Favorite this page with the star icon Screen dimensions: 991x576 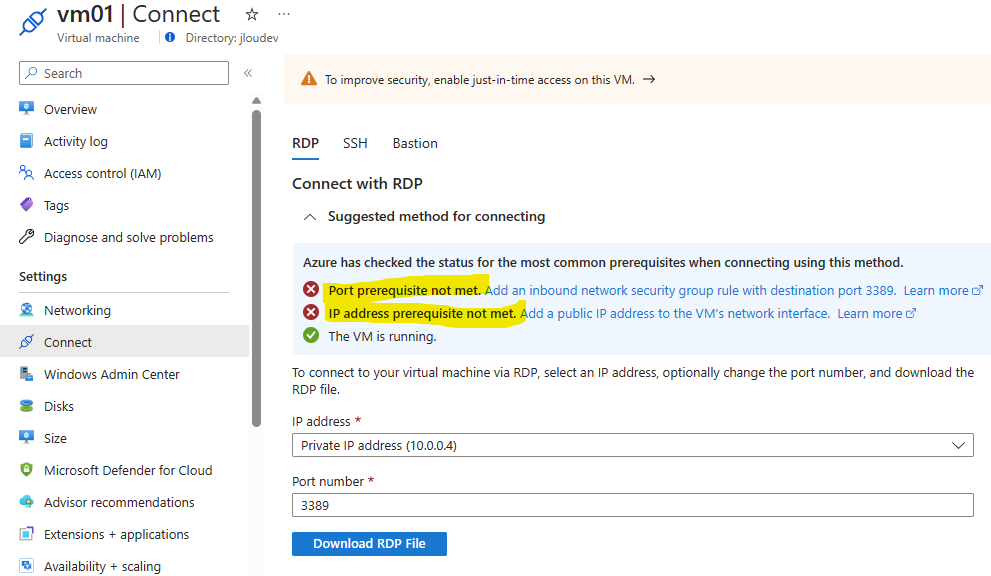tap(252, 14)
